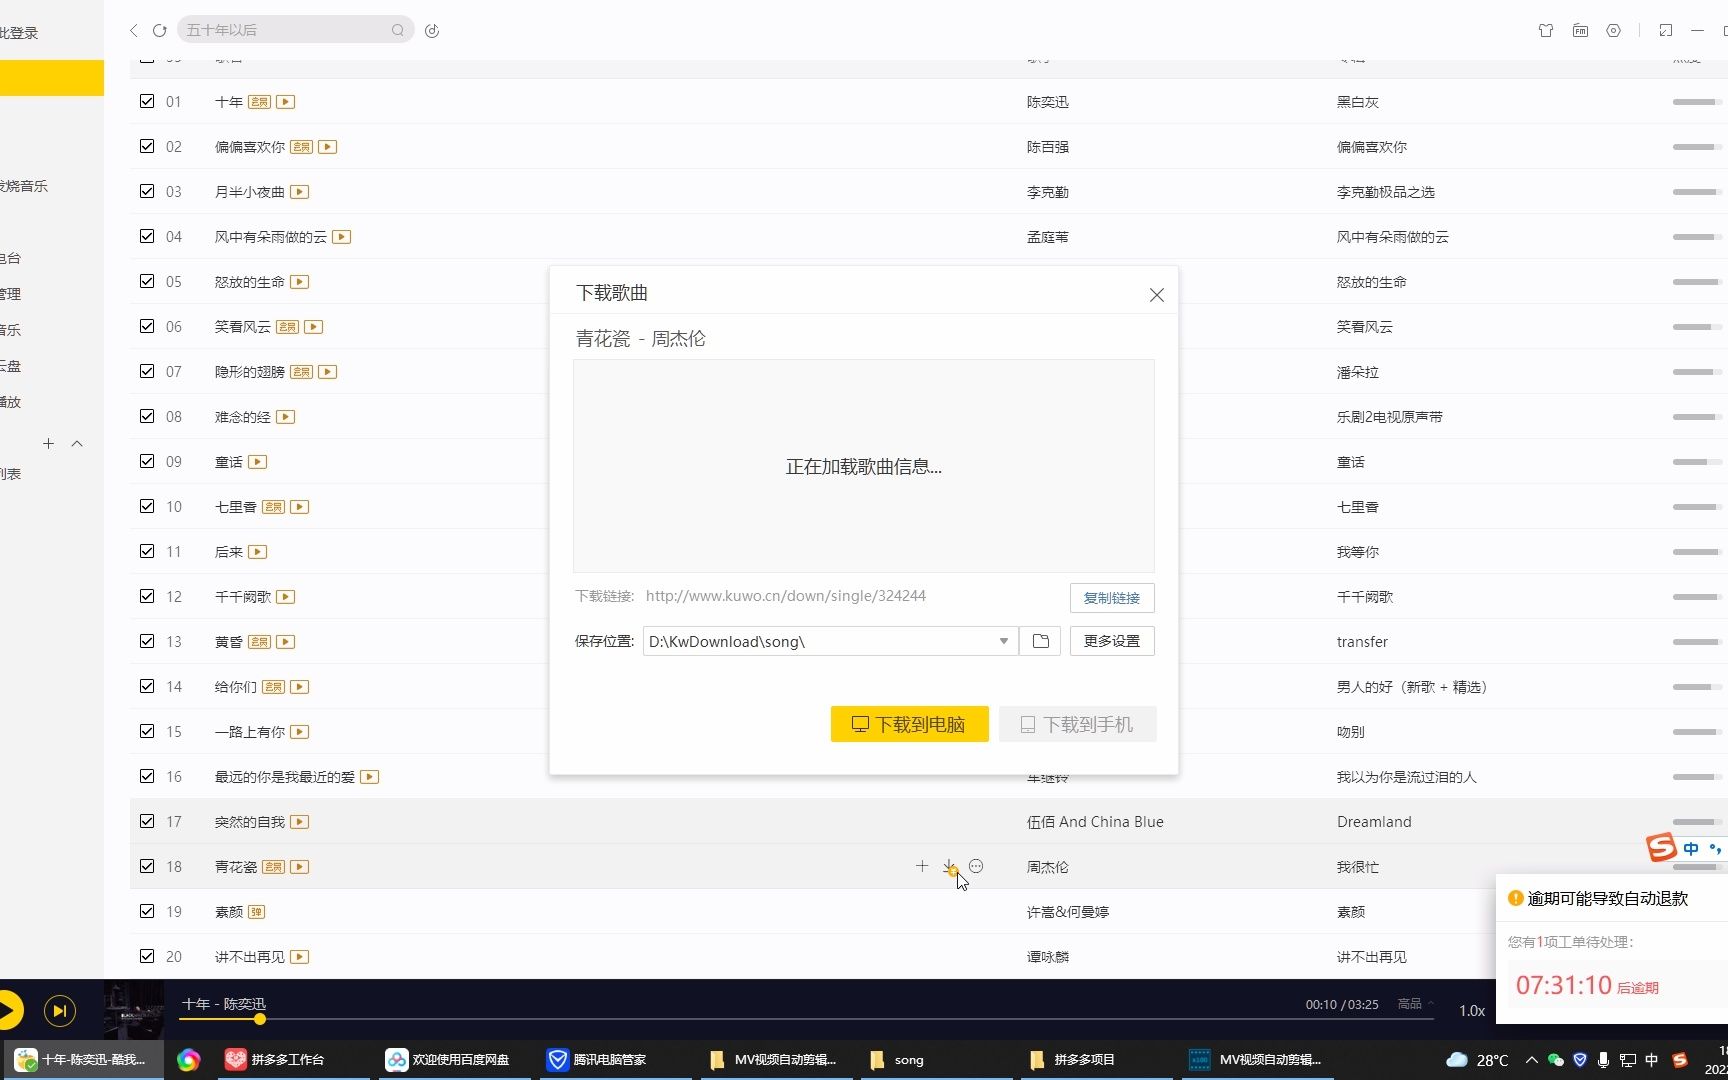Image resolution: width=1728 pixels, height=1080 pixels.
Task: Click the now-playing album thumbnail
Action: coord(134,1010)
